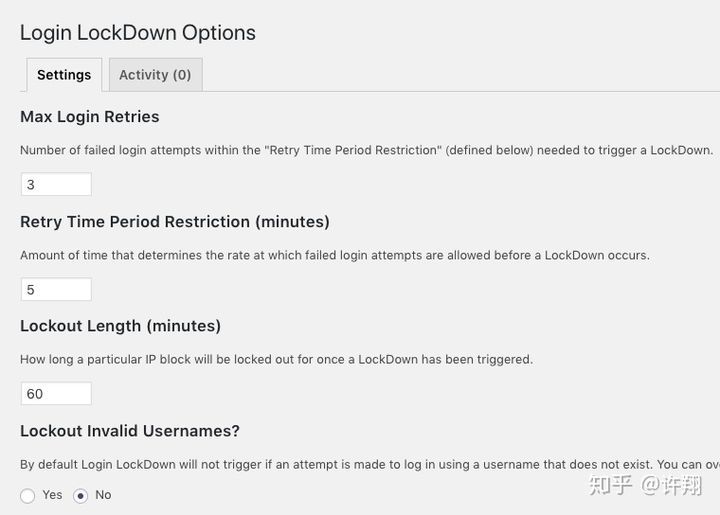The width and height of the screenshot is (720, 515).
Task: Click the @许翔 watermark username
Action: pos(674,485)
